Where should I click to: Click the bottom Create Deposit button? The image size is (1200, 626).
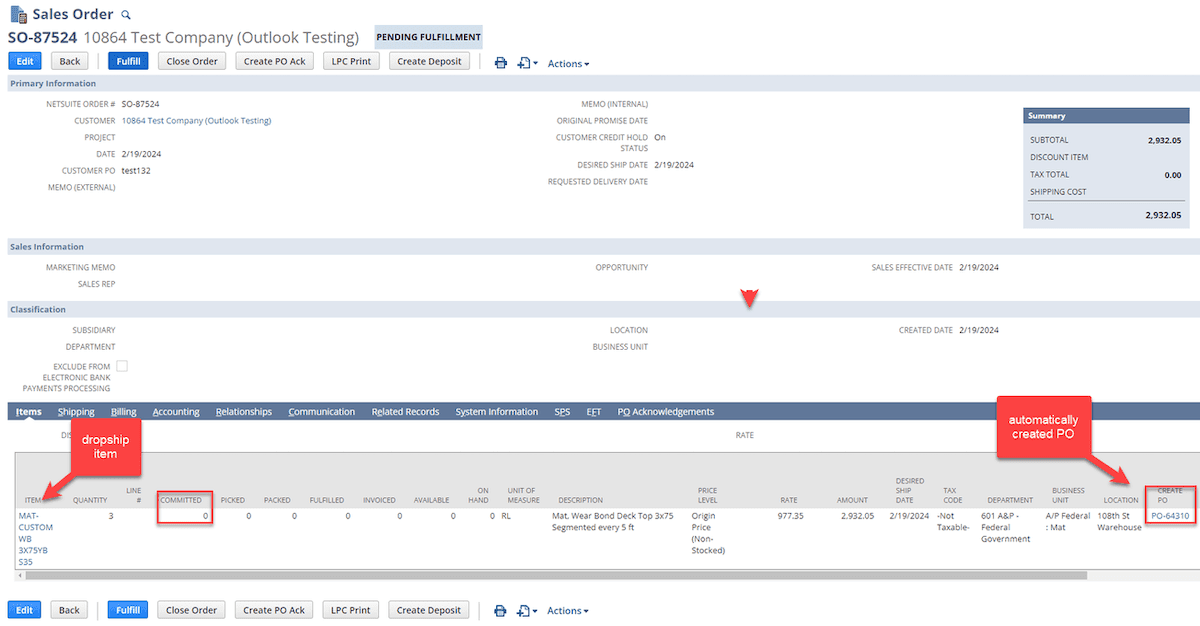click(x=429, y=610)
